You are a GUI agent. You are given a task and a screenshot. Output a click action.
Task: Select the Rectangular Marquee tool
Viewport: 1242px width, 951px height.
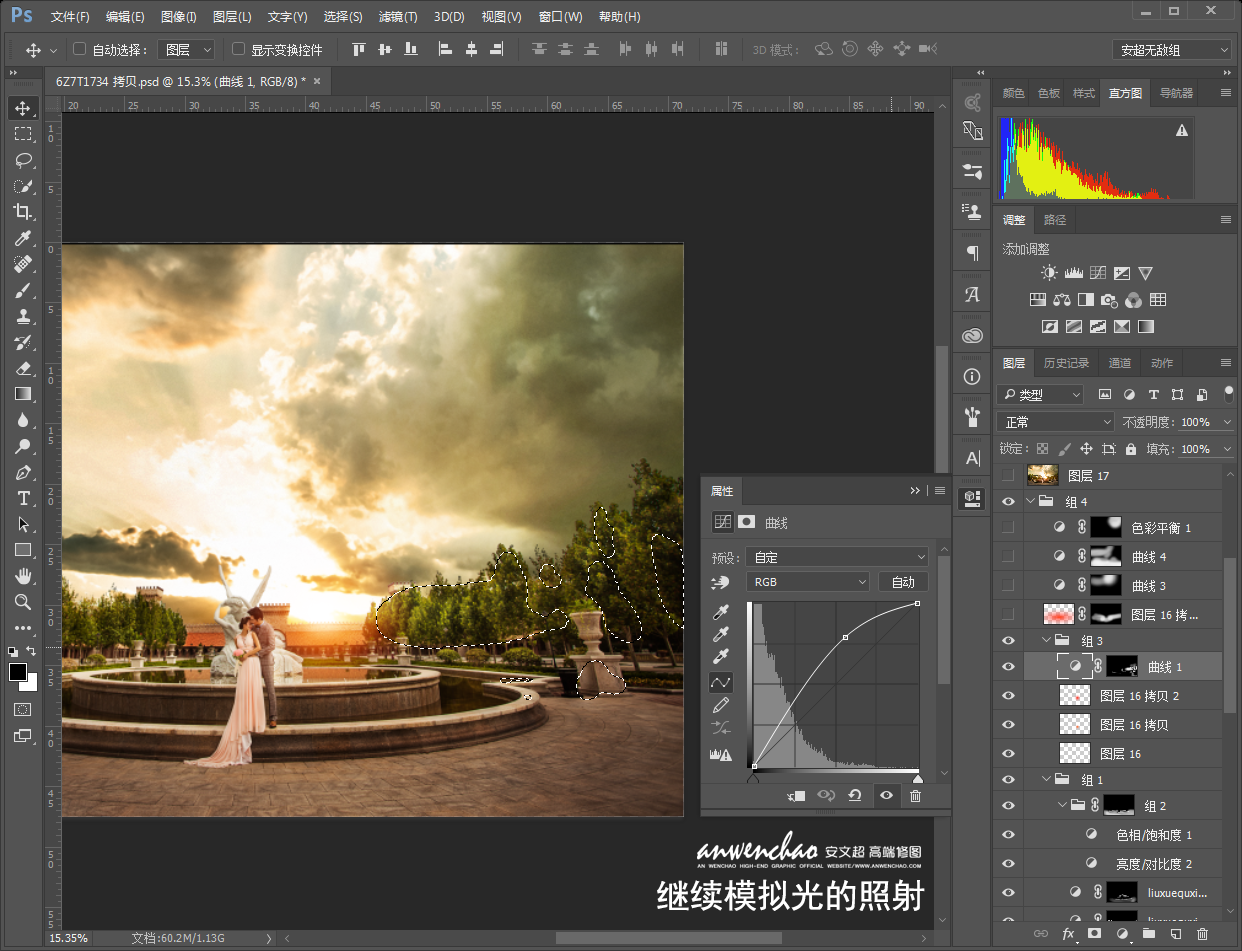[x=23, y=134]
